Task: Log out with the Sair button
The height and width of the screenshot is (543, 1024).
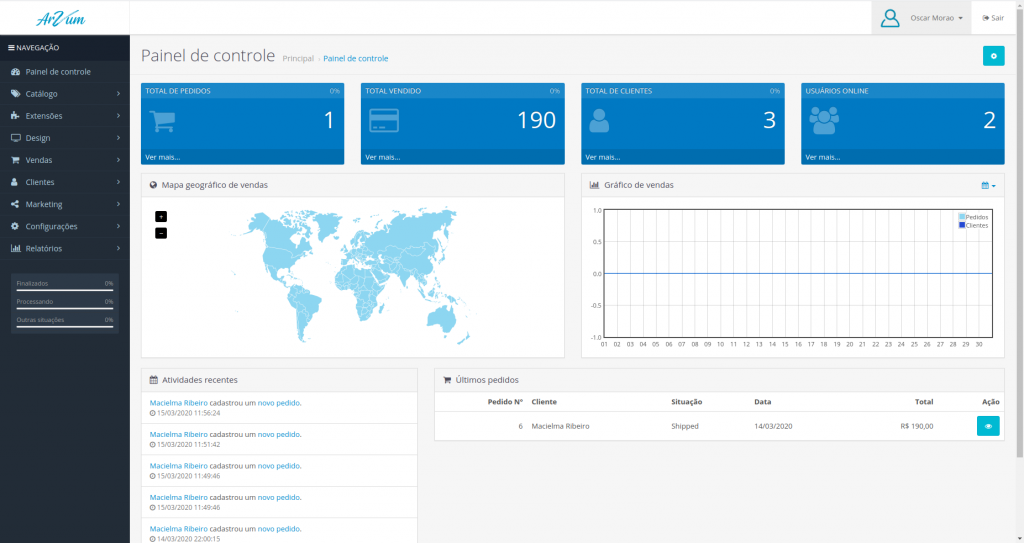Action: (993, 18)
